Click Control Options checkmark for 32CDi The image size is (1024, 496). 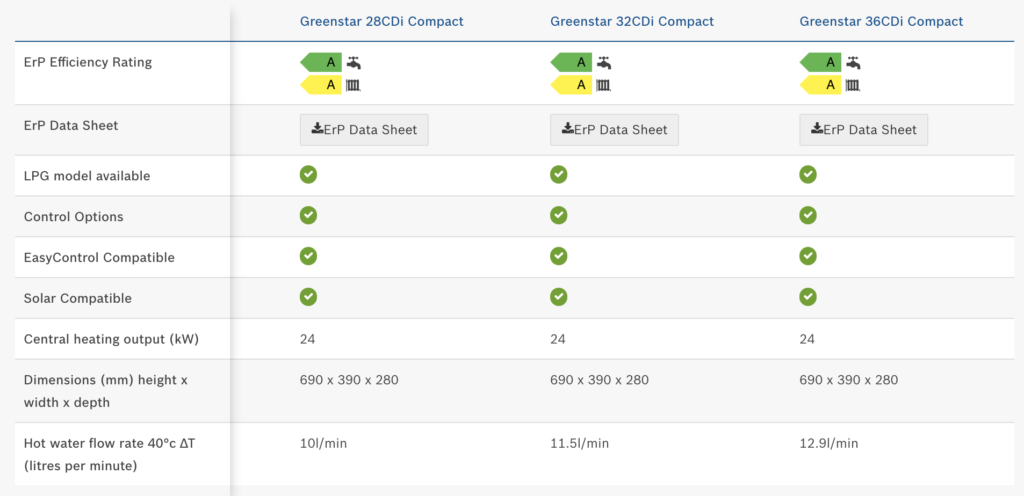558,215
